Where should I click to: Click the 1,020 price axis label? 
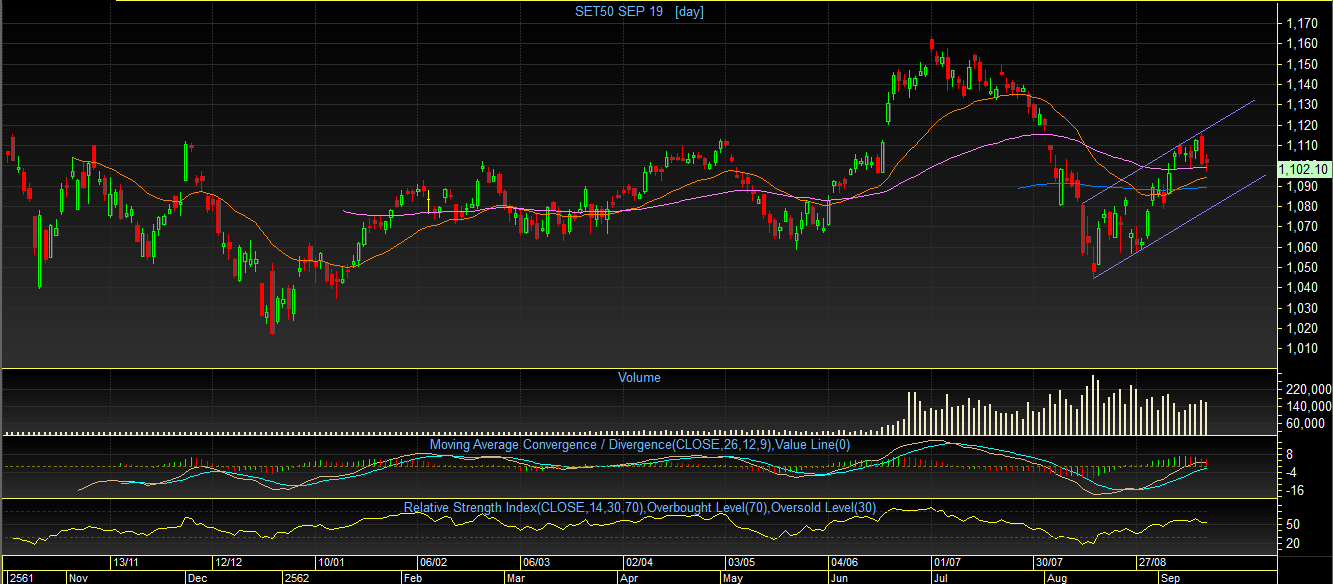[1302, 329]
